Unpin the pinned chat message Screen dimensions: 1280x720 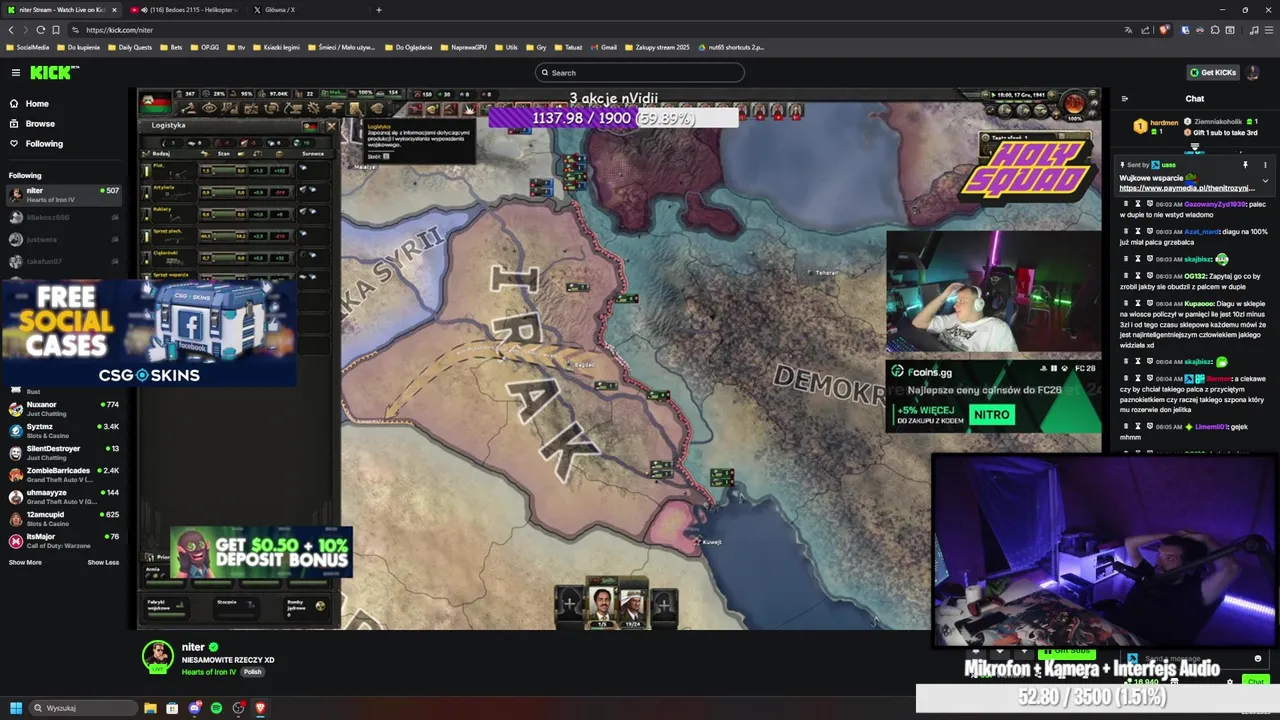click(x=1246, y=165)
